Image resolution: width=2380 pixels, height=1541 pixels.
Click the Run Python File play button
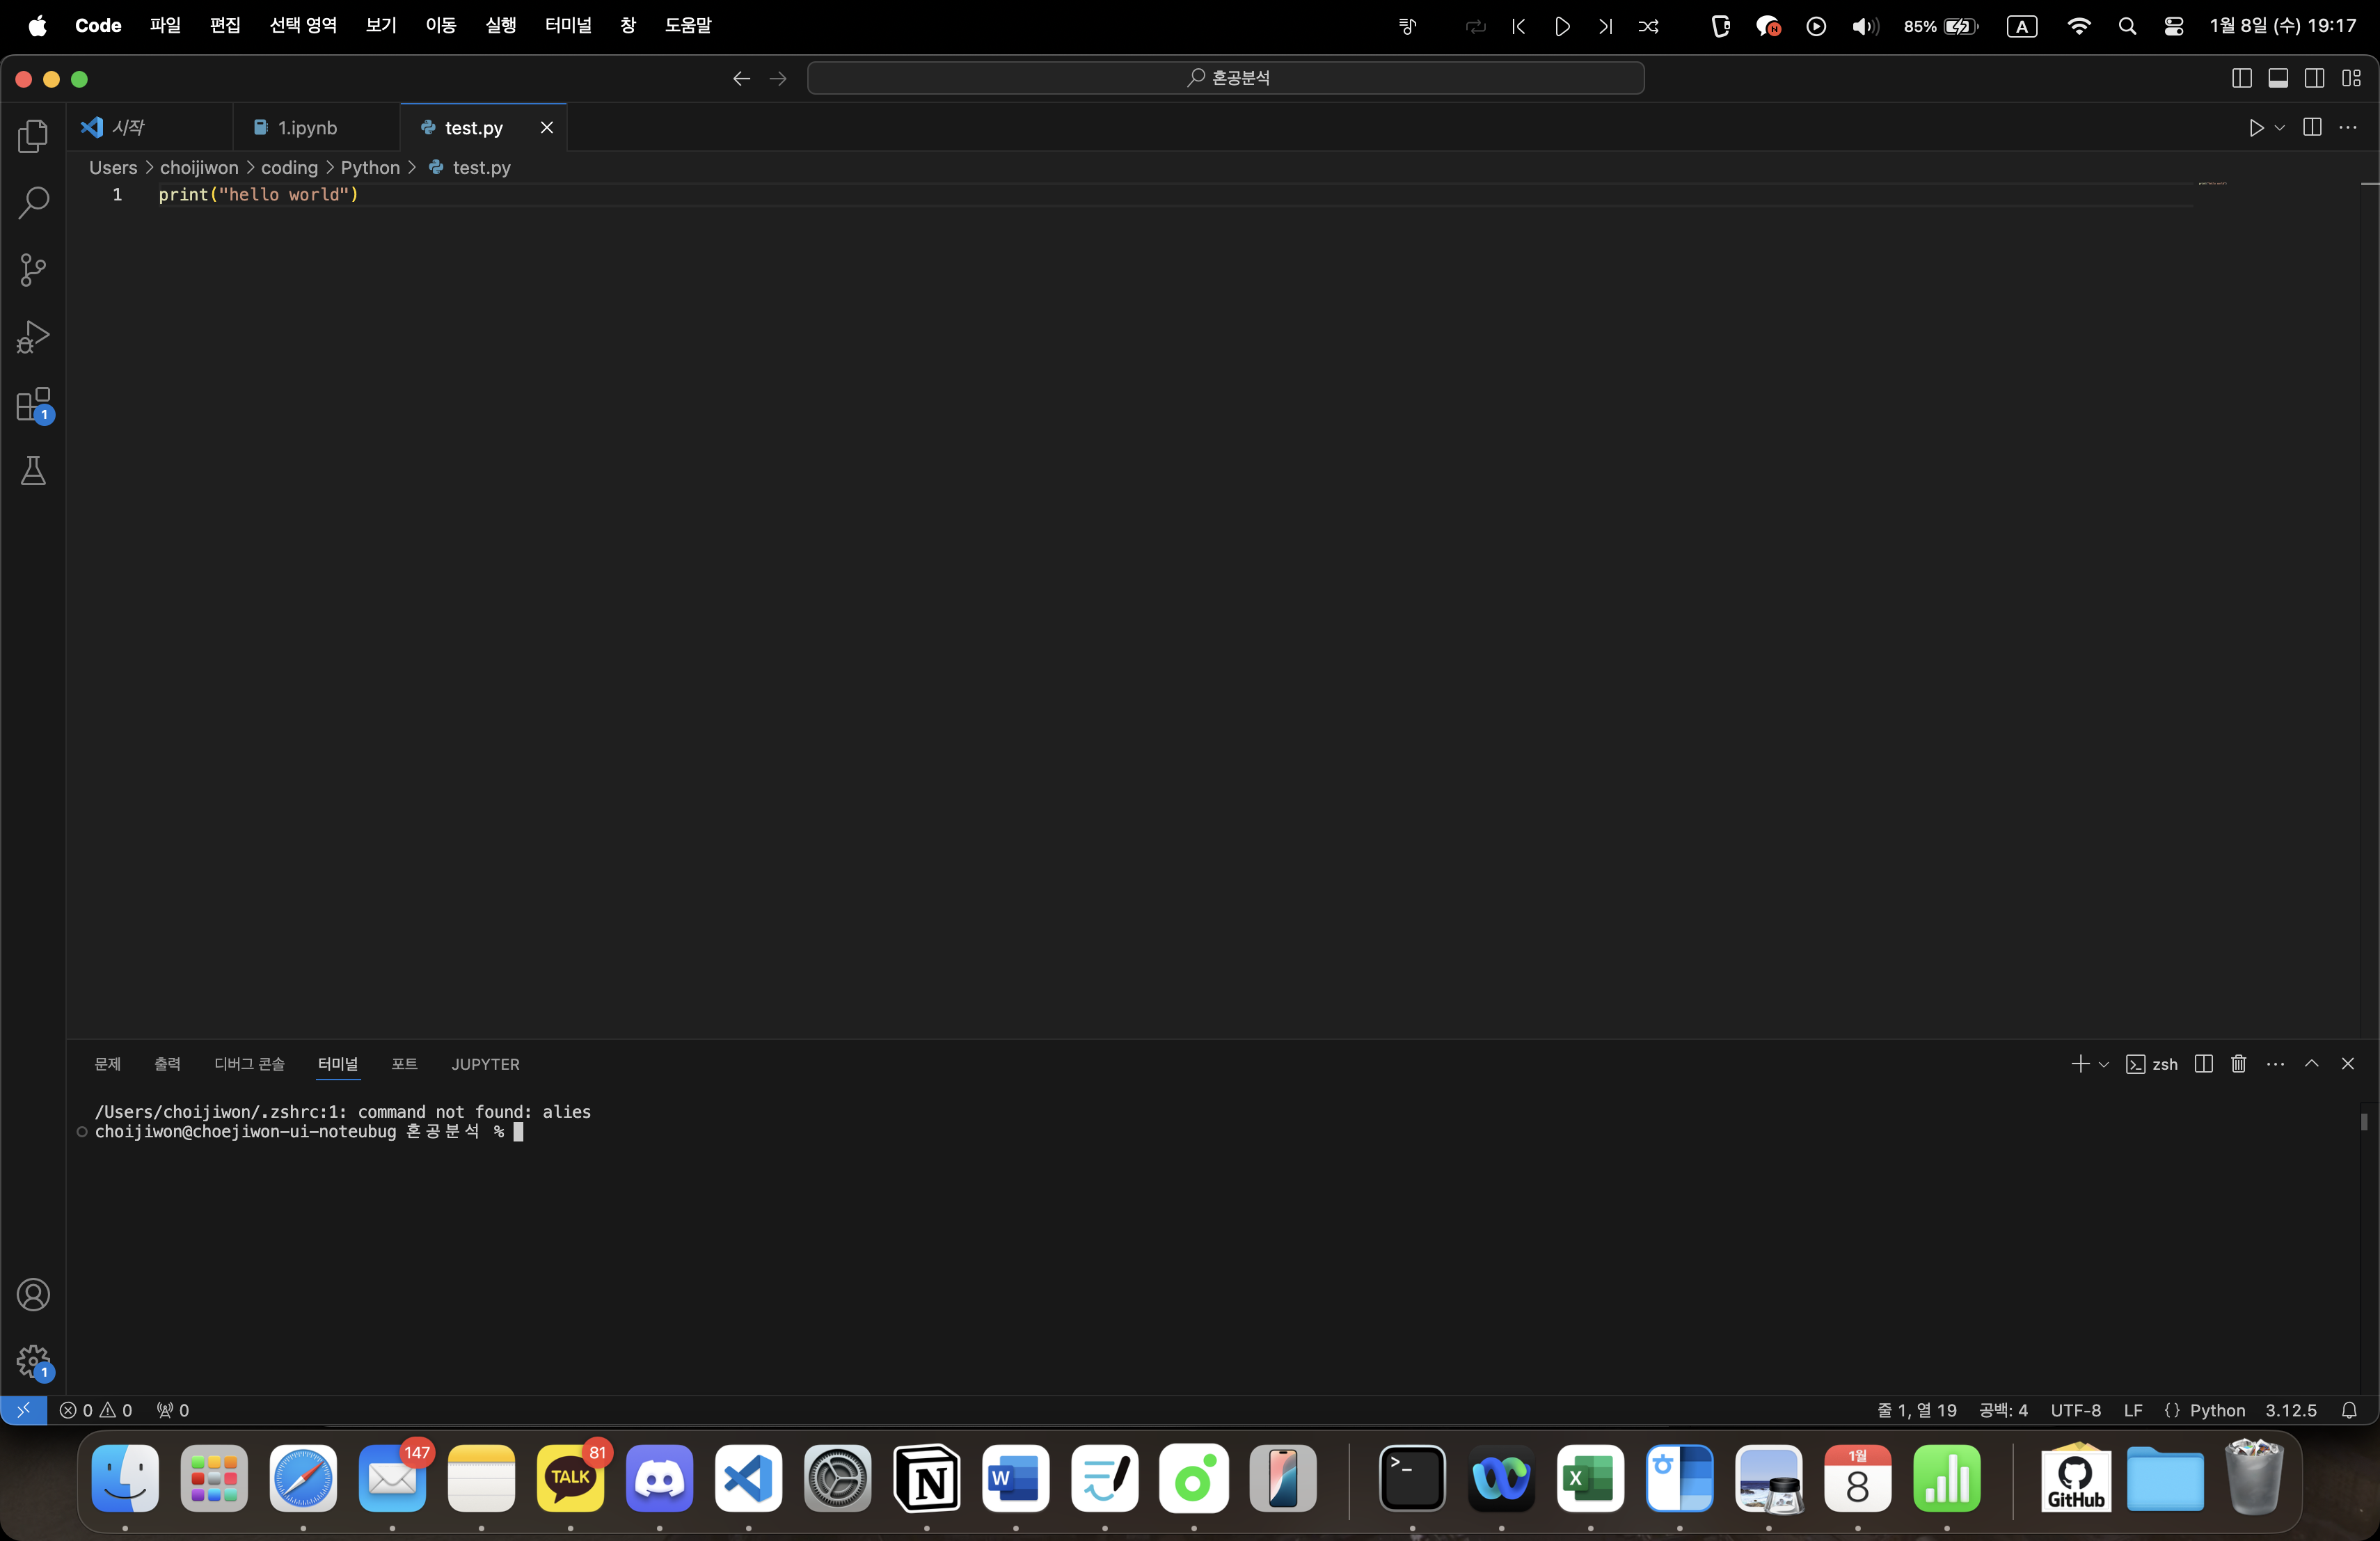(2256, 128)
